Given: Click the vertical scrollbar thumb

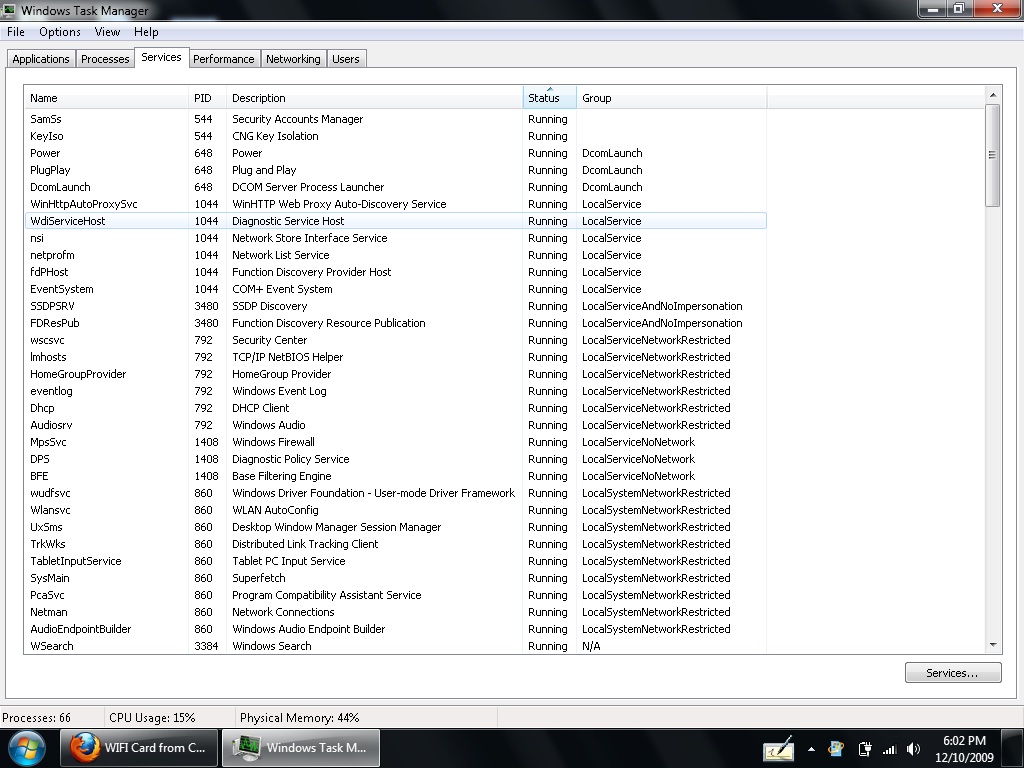Looking at the screenshot, I should tap(993, 155).
